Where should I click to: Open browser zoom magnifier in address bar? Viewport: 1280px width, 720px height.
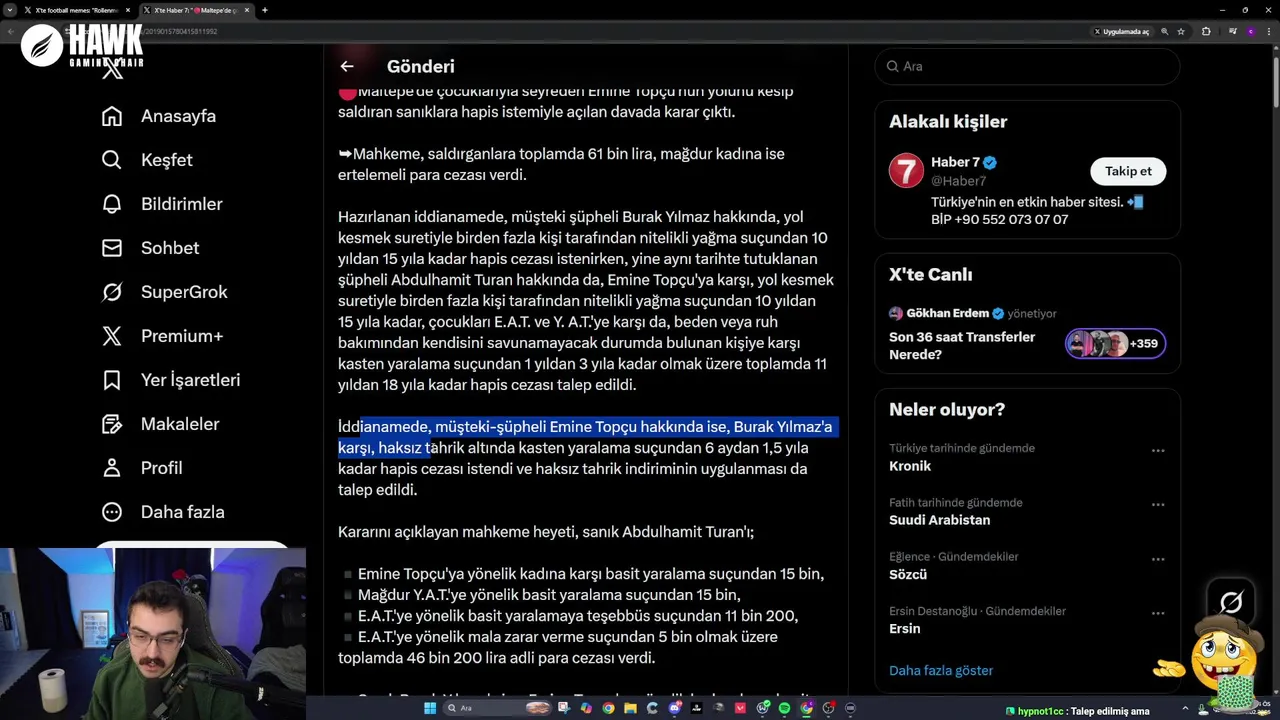(1164, 31)
